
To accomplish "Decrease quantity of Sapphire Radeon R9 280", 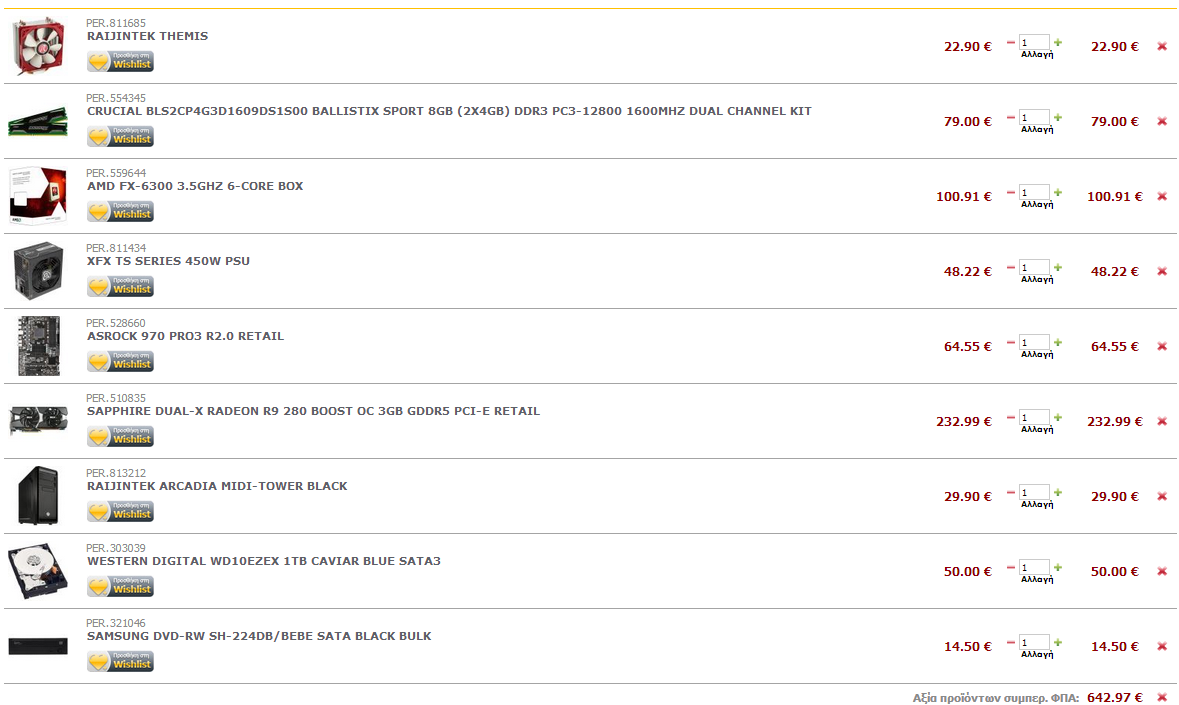I will (x=1011, y=418).
